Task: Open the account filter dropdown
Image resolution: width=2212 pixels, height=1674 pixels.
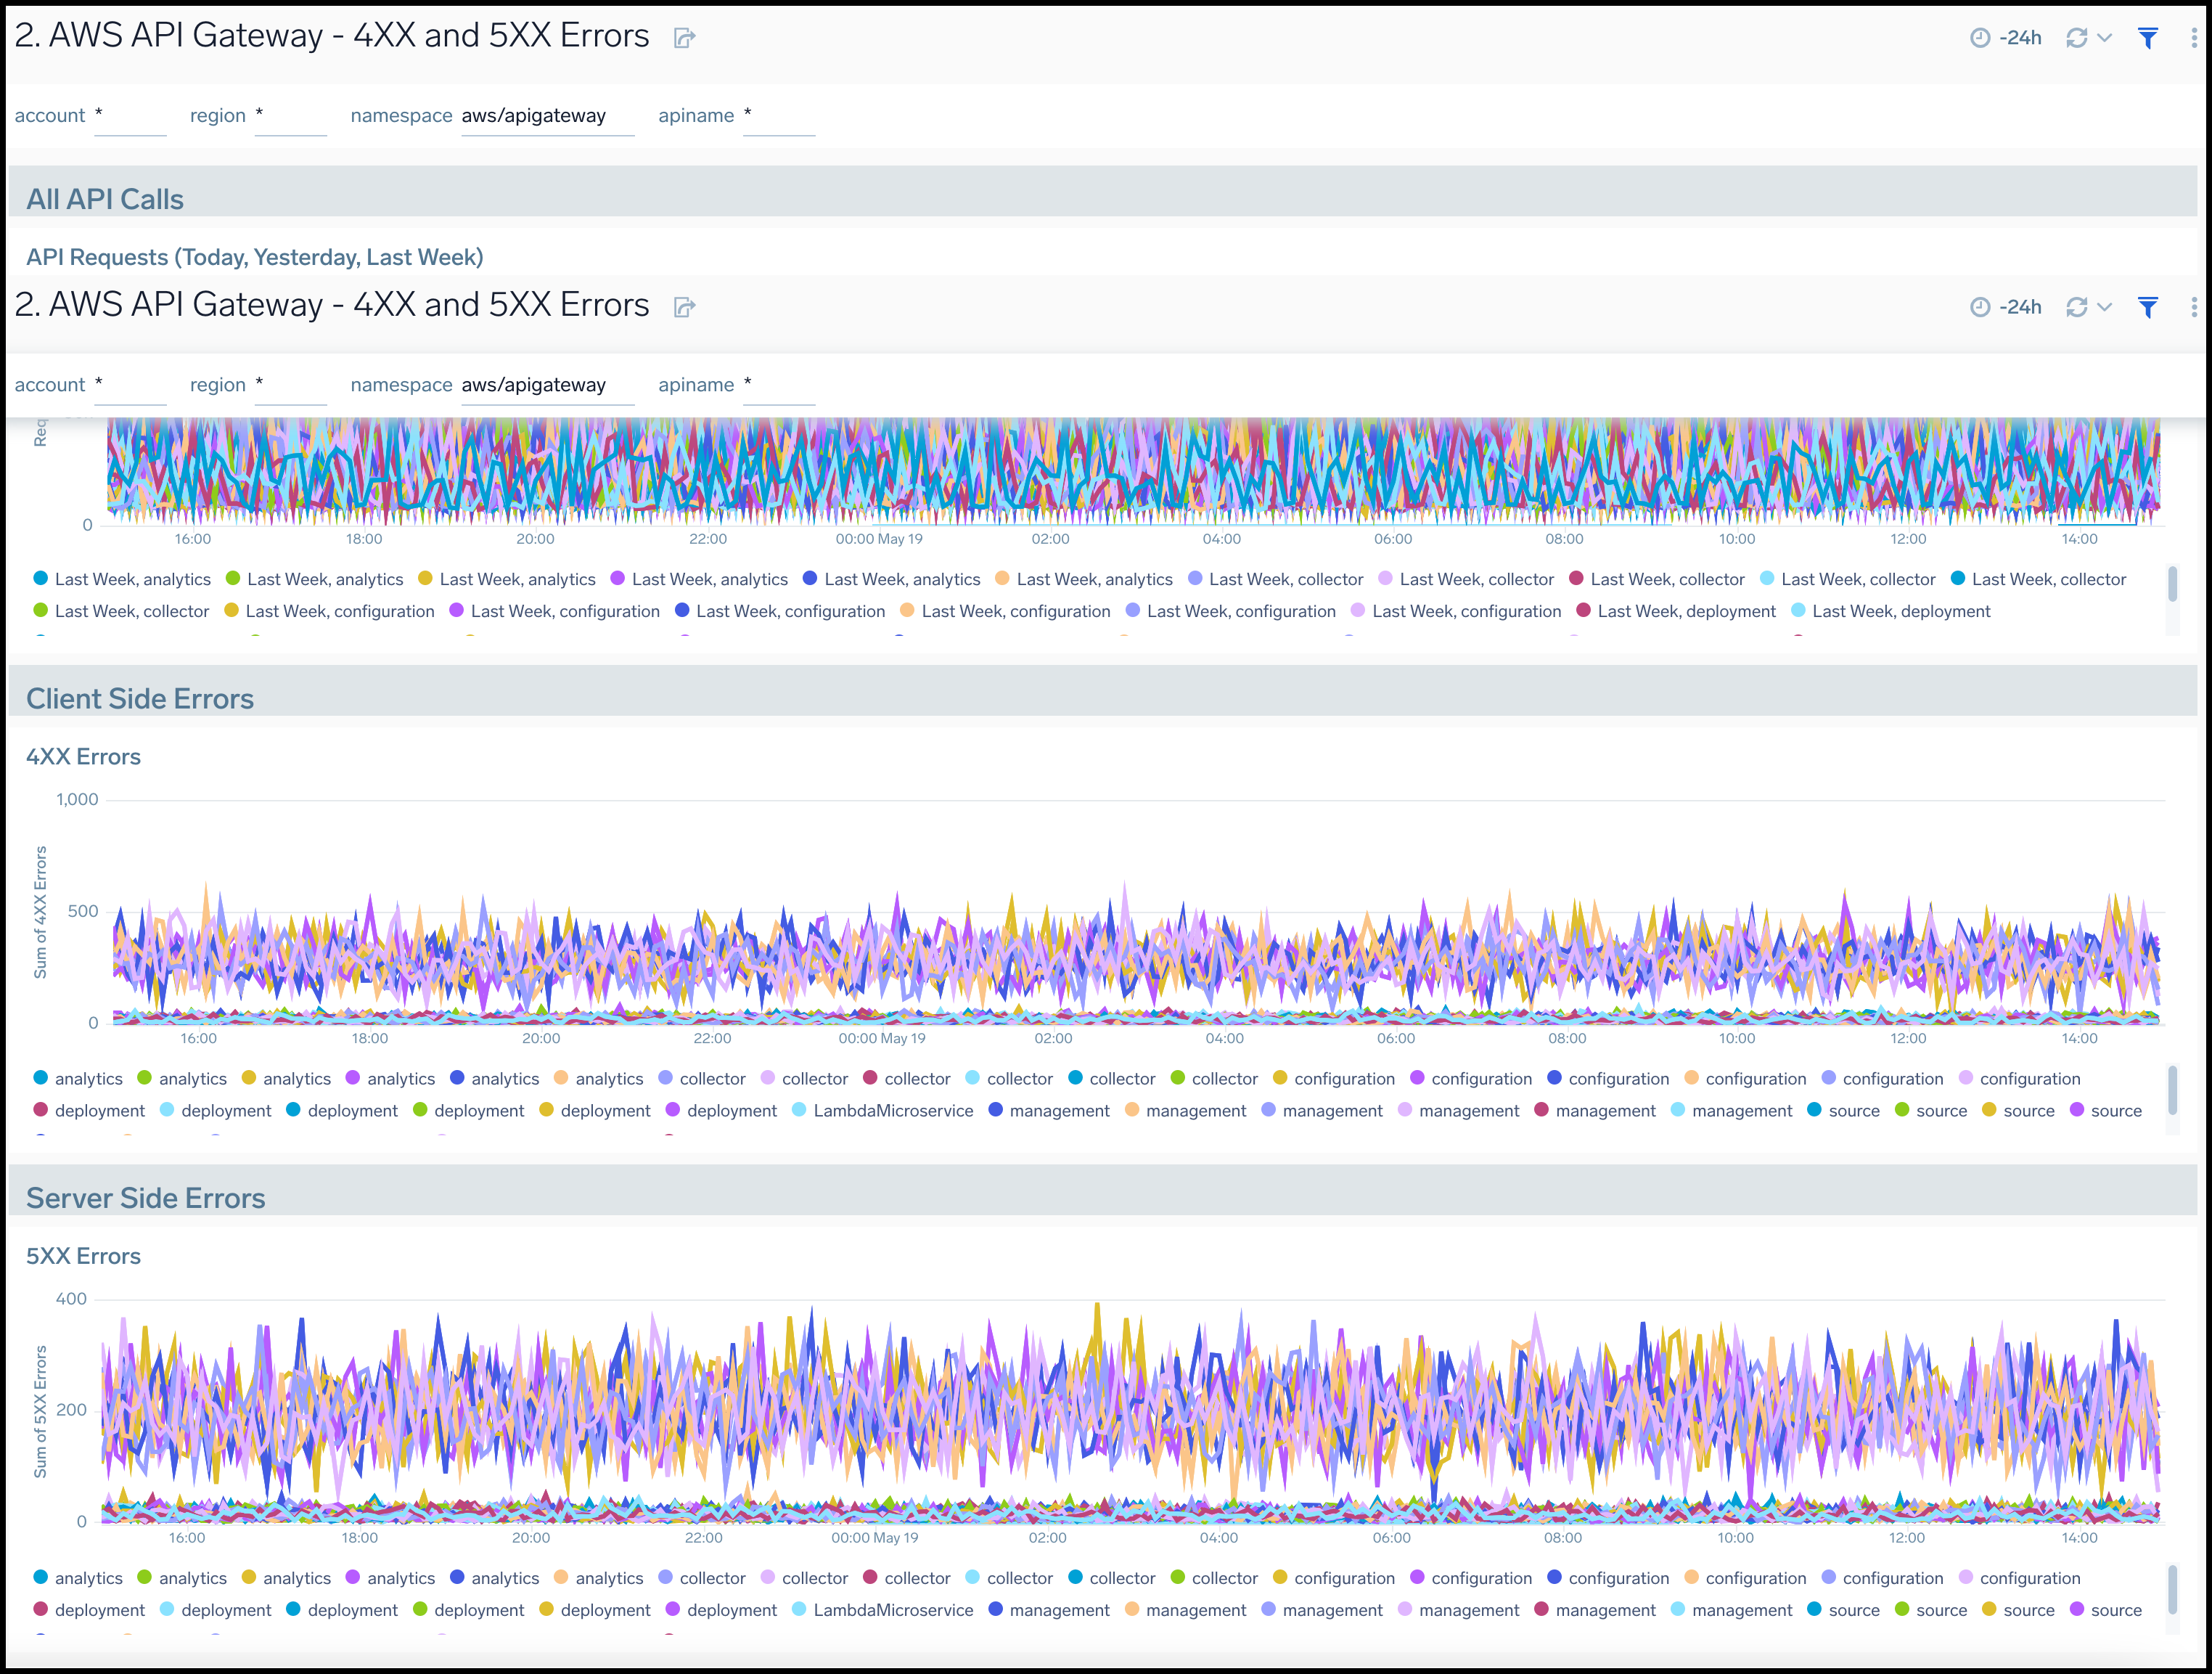Action: coord(131,115)
